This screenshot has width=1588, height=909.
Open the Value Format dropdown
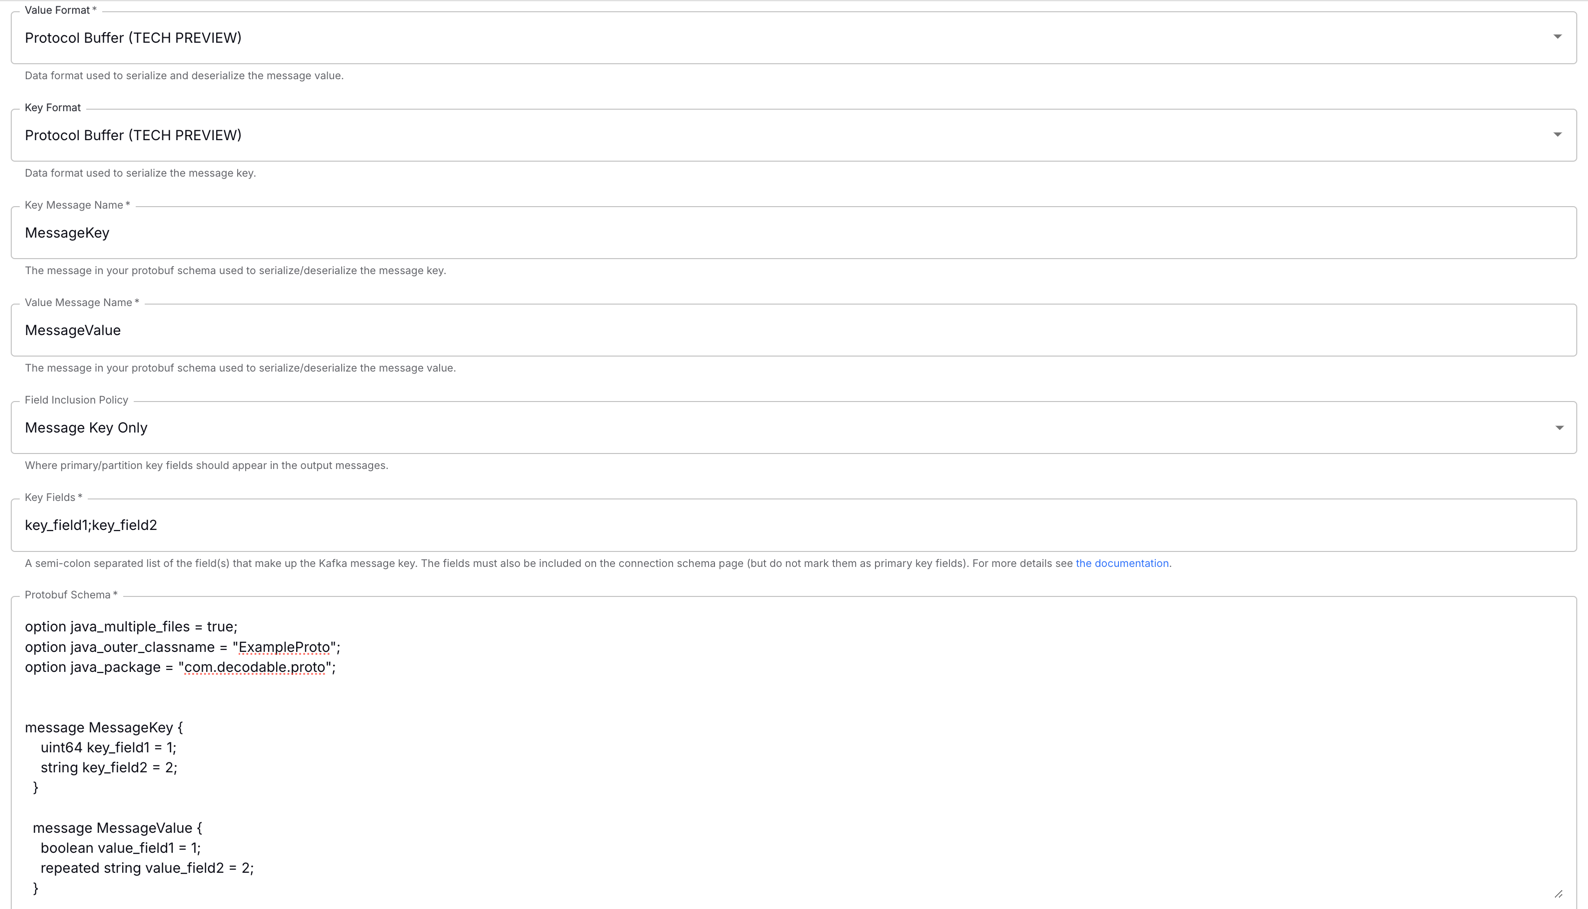click(x=793, y=38)
